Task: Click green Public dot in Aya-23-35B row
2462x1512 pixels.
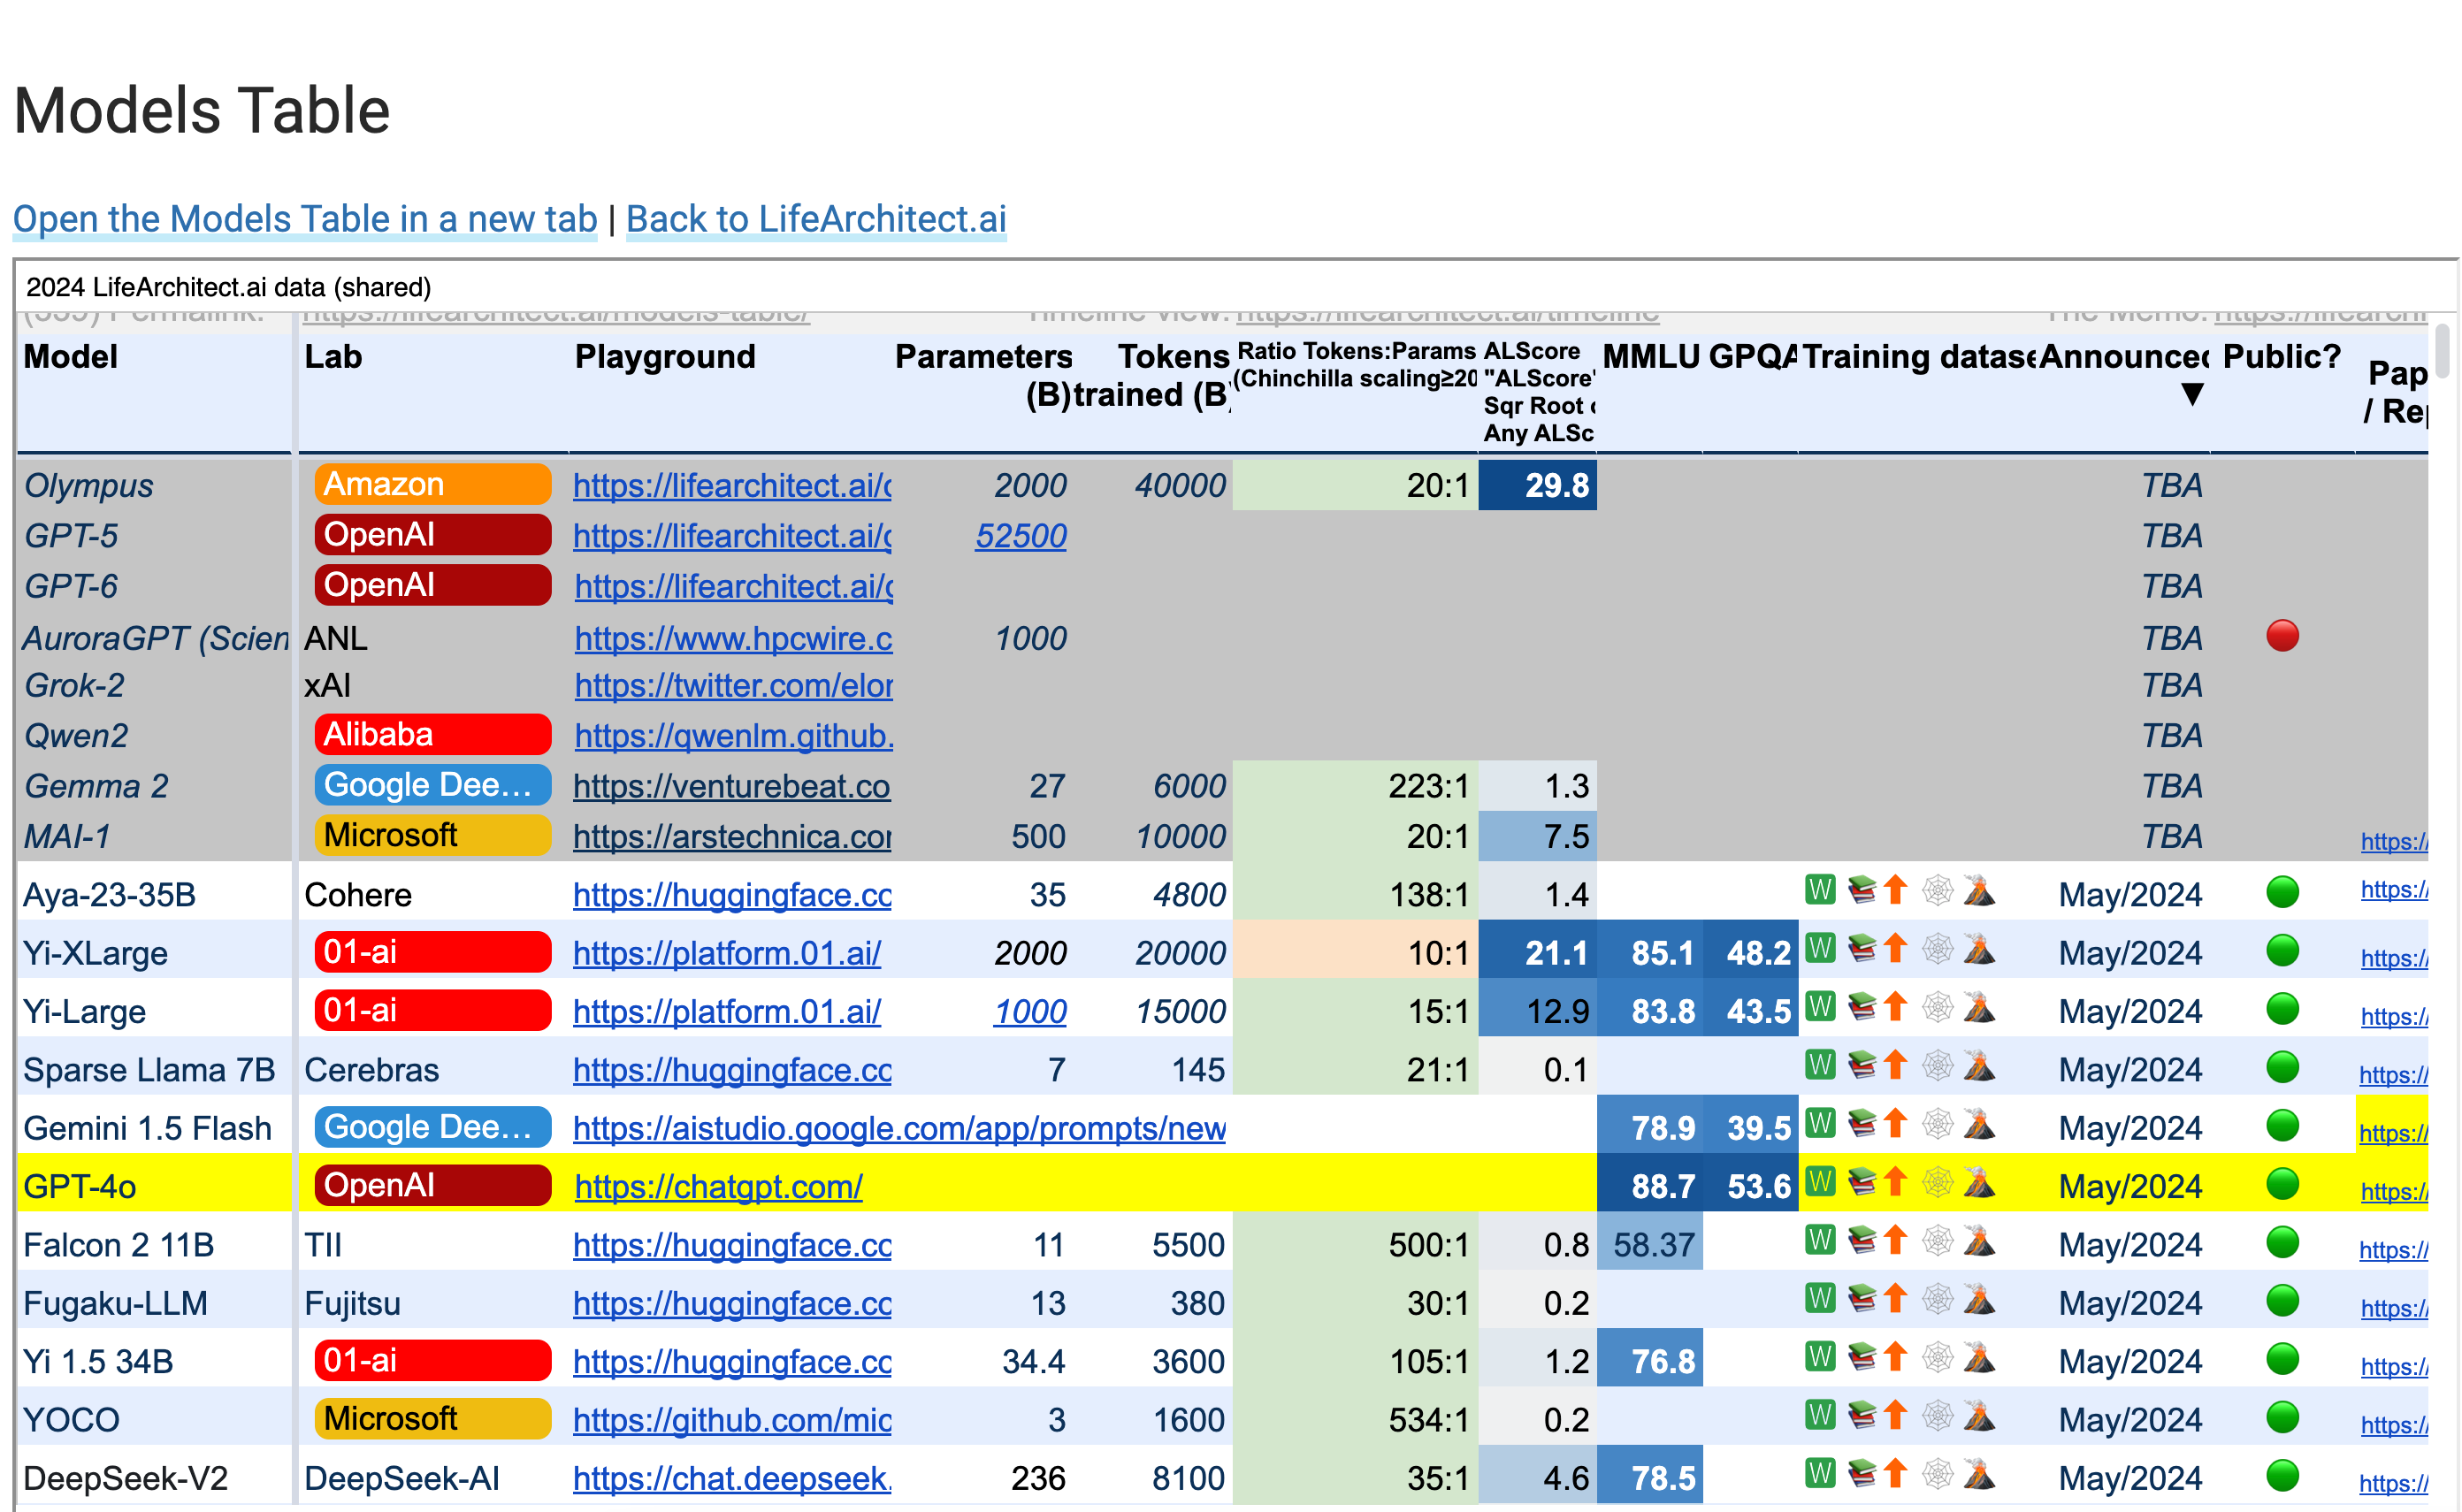Action: click(x=2282, y=891)
